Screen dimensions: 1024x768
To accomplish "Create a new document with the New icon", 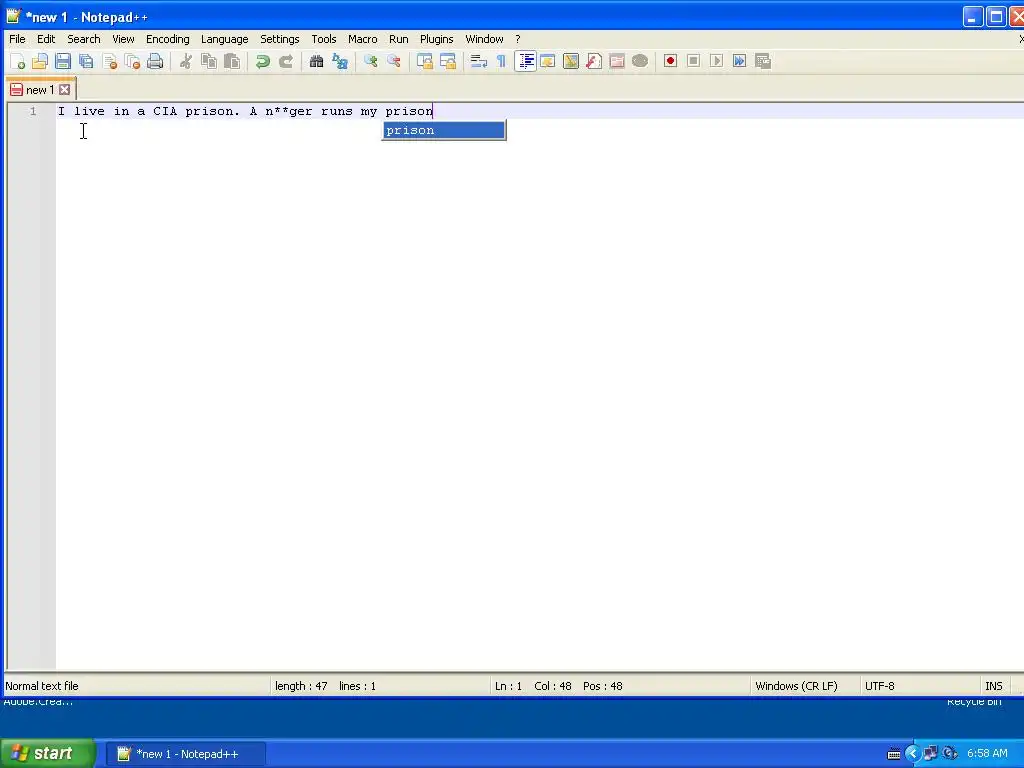I will (x=18, y=61).
